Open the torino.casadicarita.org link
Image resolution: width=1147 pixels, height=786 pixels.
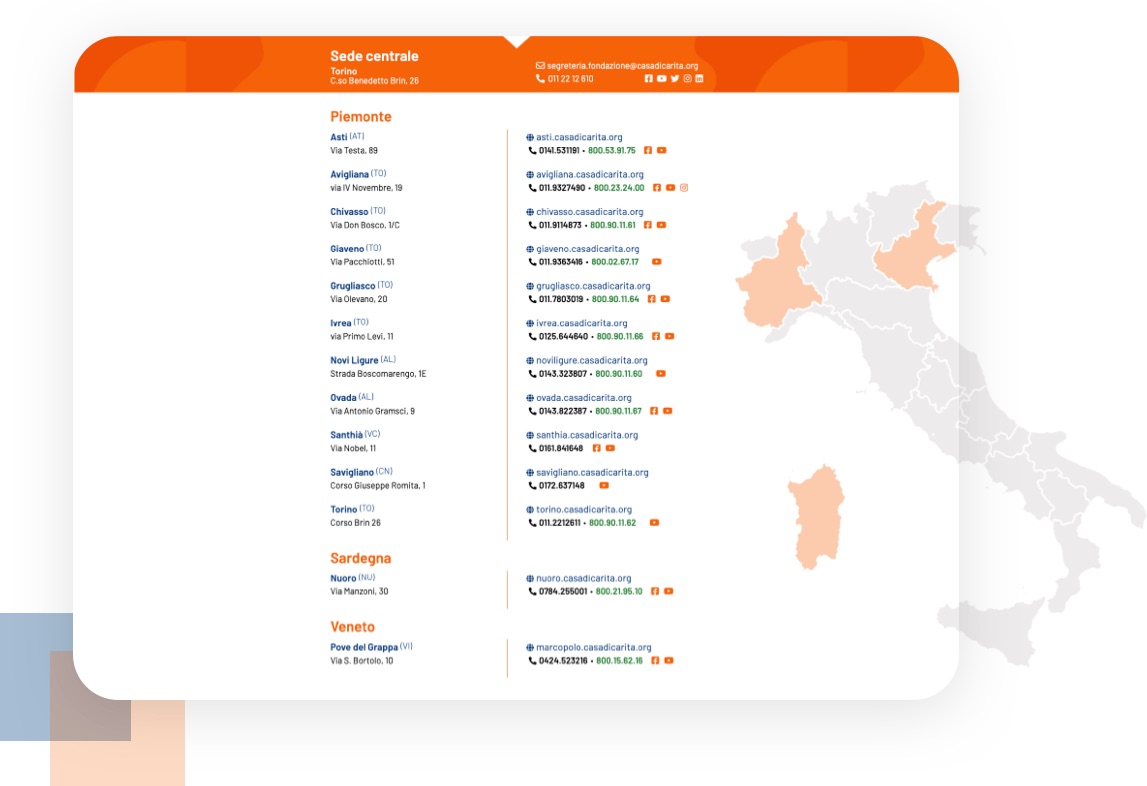click(583, 510)
